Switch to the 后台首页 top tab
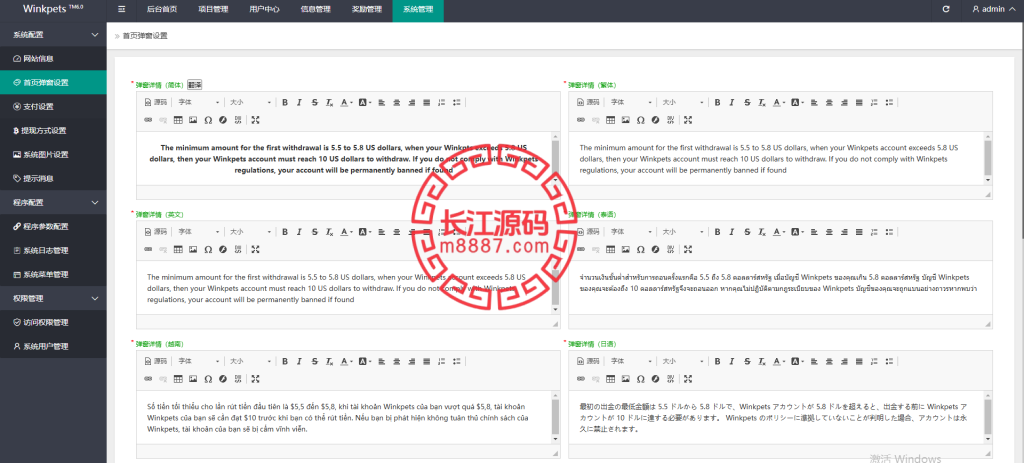Image resolution: width=1024 pixels, height=463 pixels. (162, 10)
